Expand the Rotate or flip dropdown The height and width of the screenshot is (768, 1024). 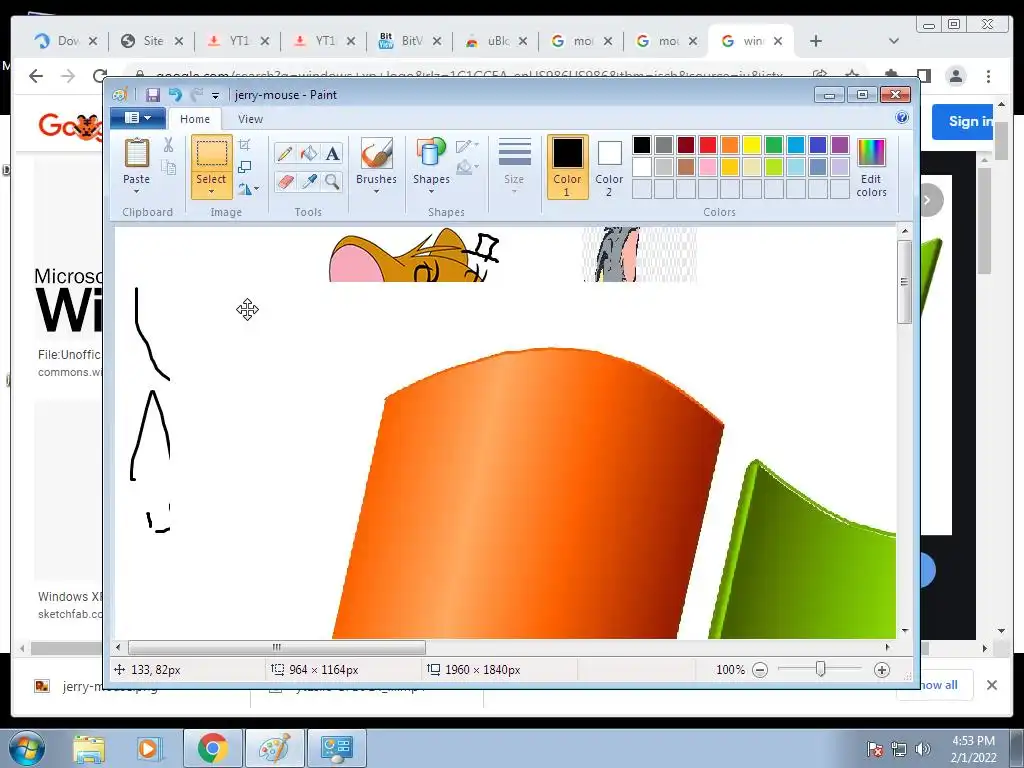[248, 189]
